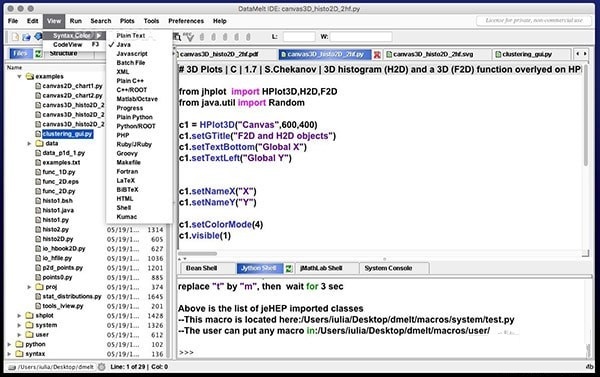Click the gear icon in the status bar
Viewport: 600px width, 377px height.
101,367
